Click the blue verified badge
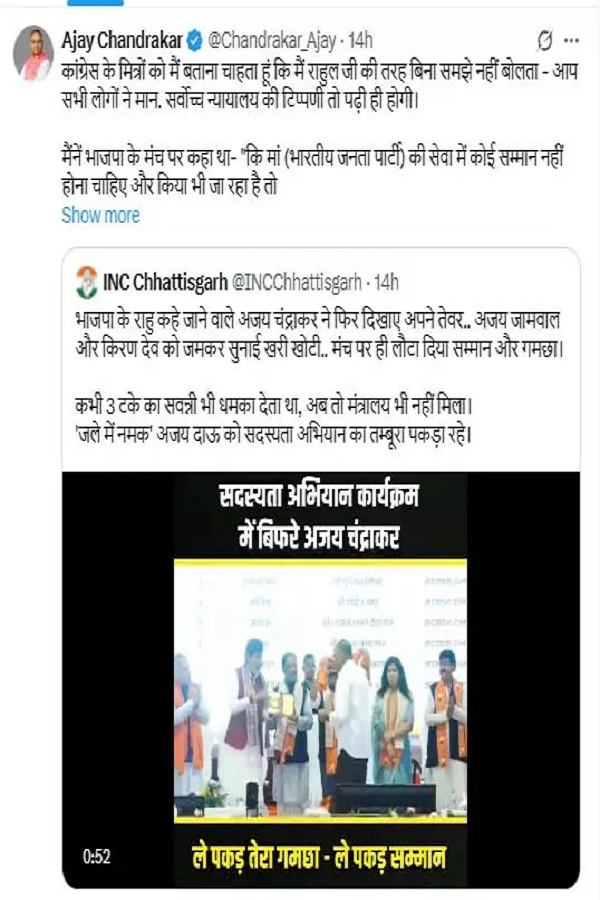 (195, 41)
